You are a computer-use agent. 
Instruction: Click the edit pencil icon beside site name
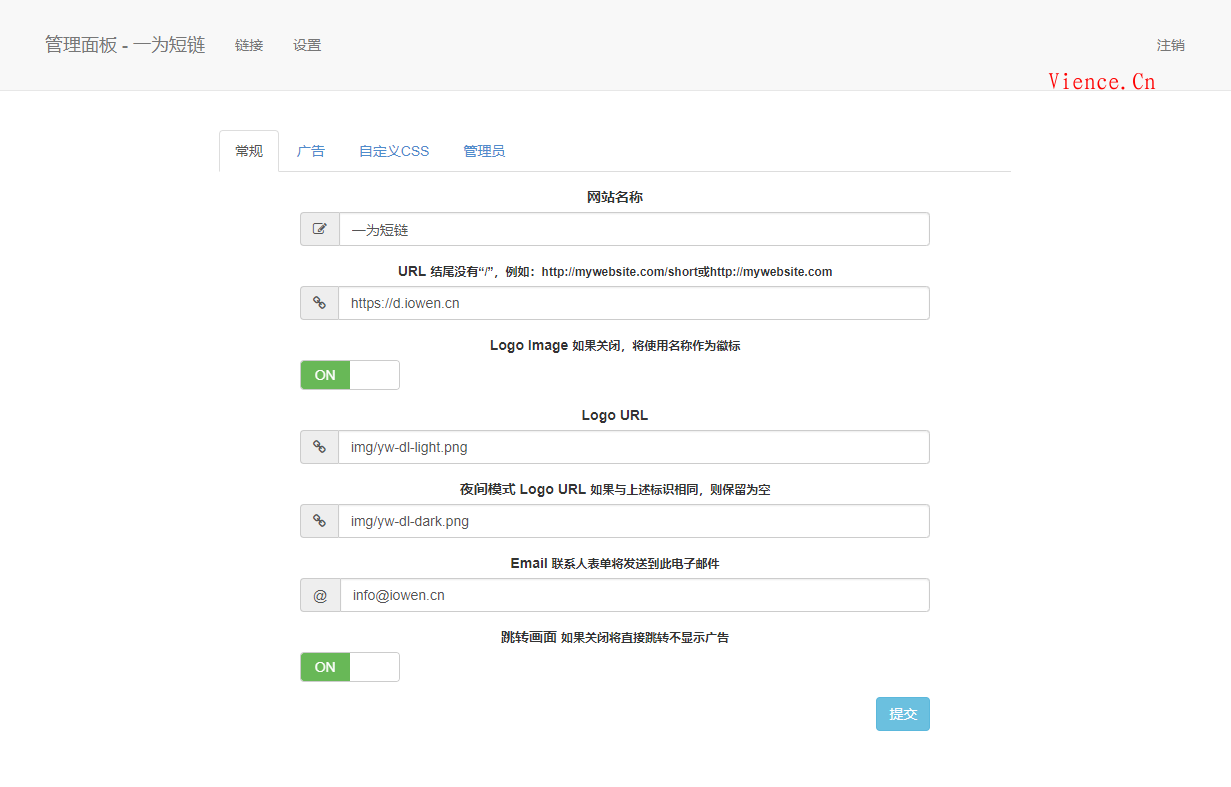point(319,229)
